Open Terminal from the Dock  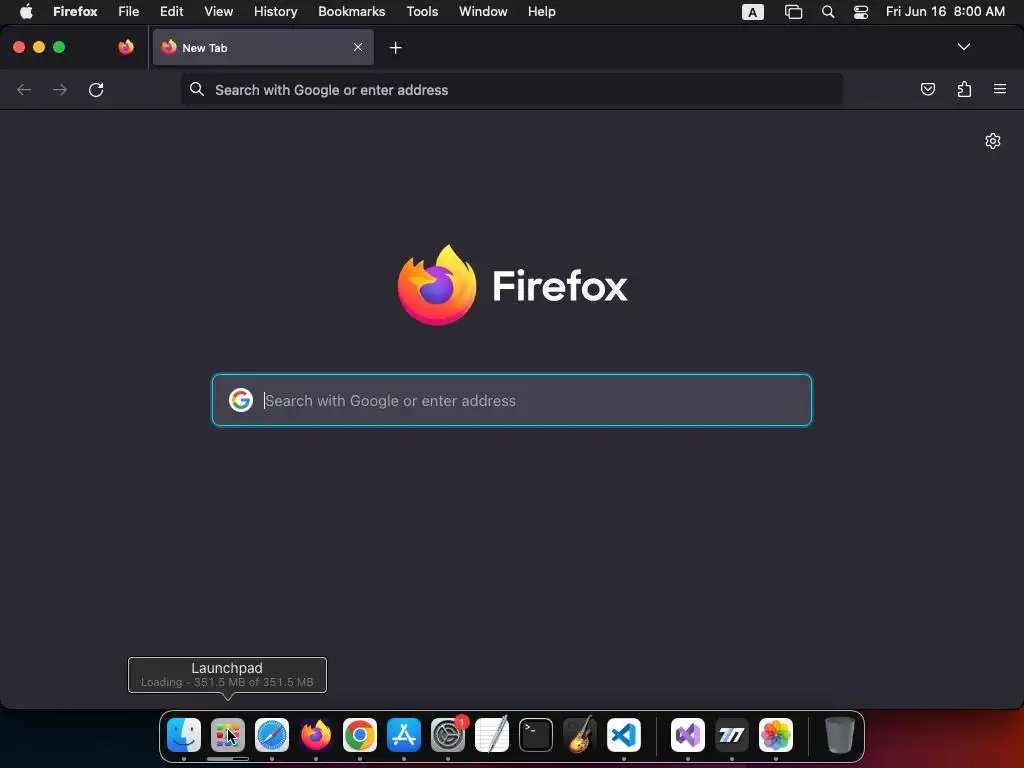pyautogui.click(x=536, y=735)
